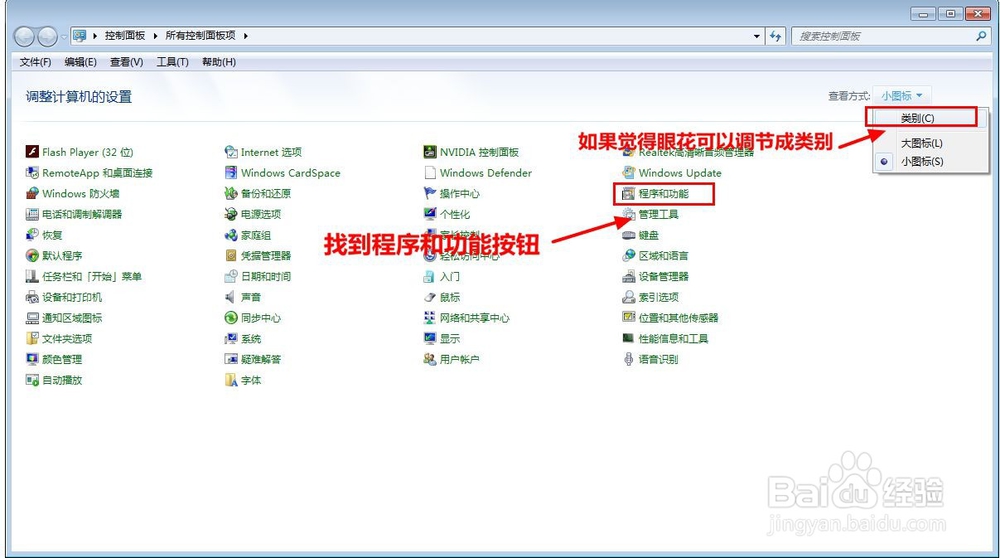This screenshot has height=558, width=1000.
Task: Expand the address bar history dropdown
Action: pyautogui.click(x=756, y=36)
